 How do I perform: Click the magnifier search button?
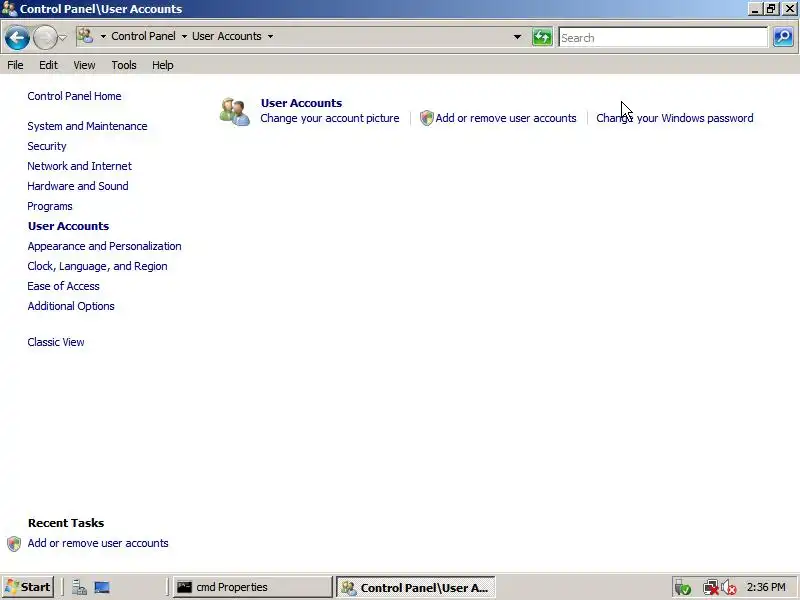click(x=783, y=37)
